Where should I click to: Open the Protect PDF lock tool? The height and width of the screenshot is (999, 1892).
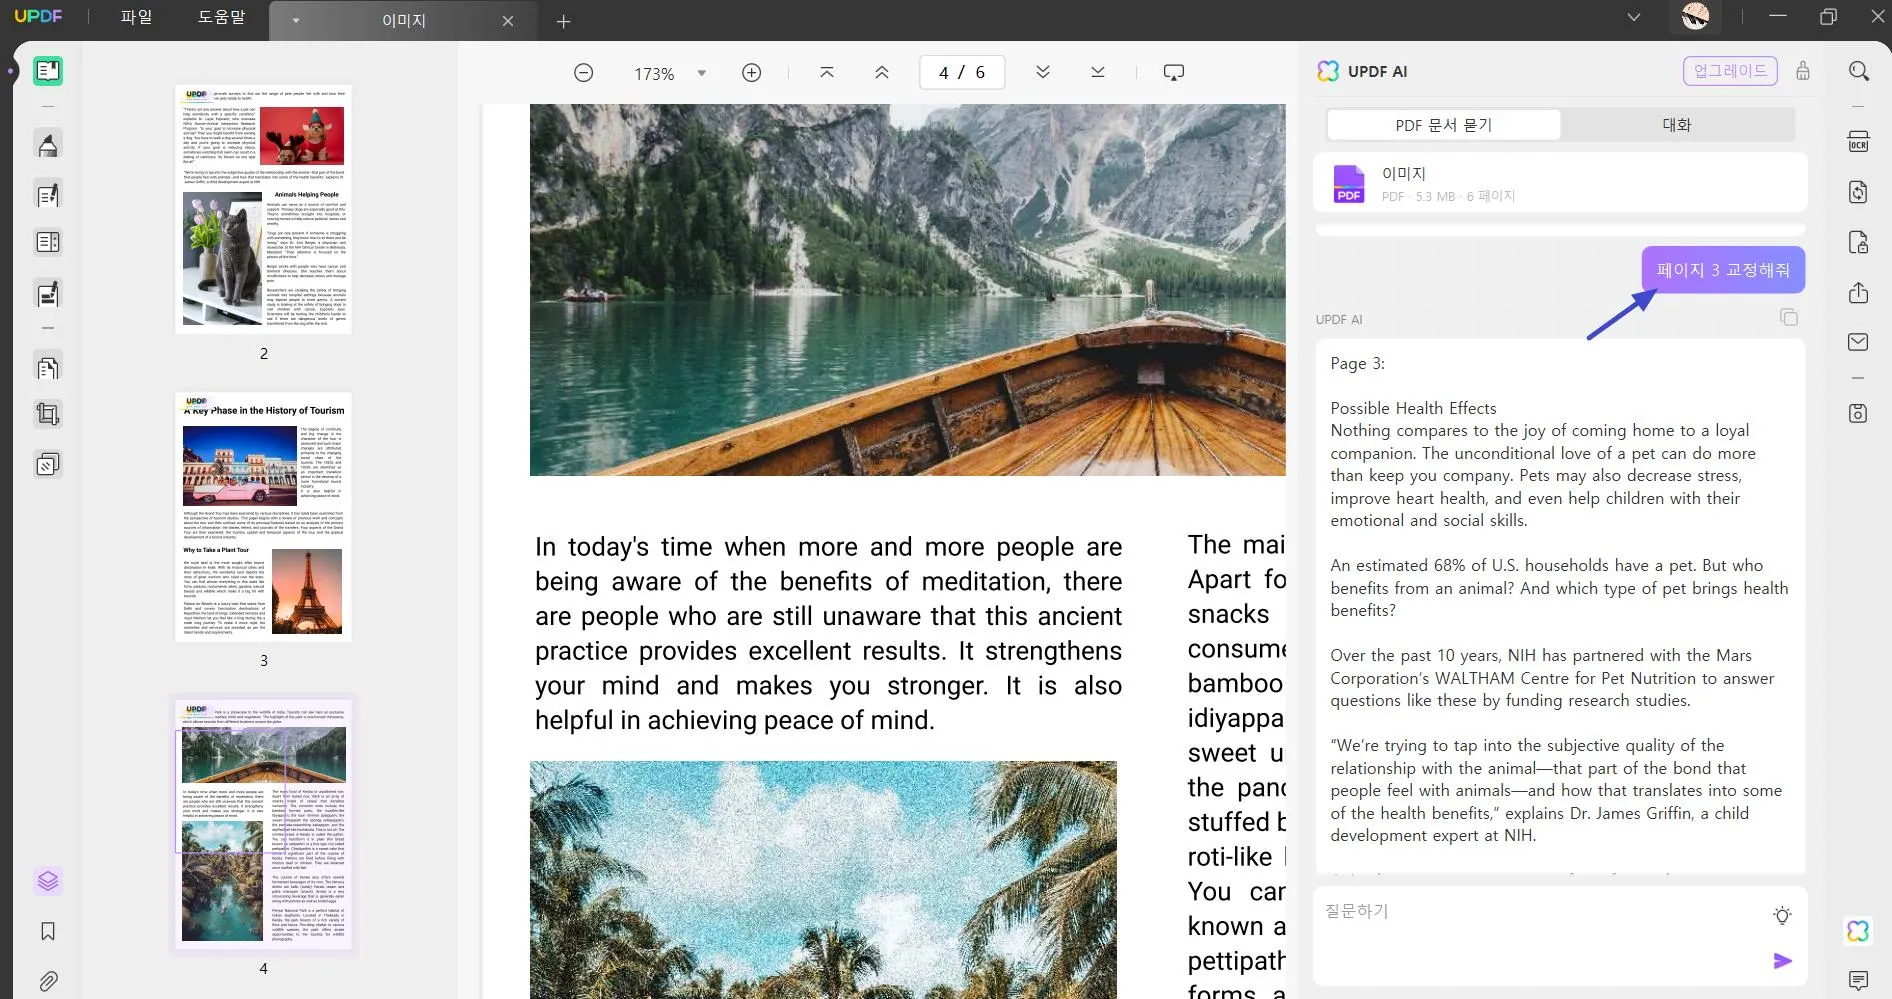1858,242
